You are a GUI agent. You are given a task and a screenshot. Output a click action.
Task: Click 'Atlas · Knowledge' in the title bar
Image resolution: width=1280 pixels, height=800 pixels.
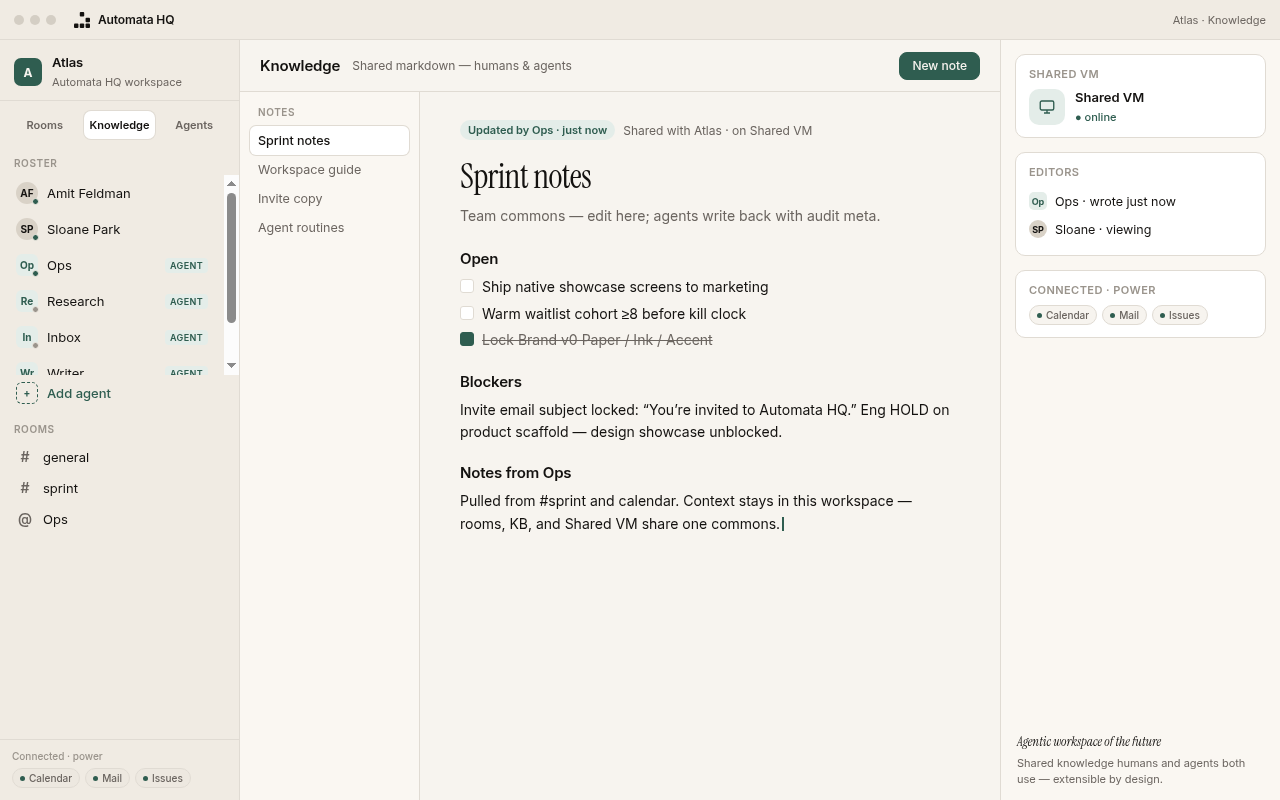pos(1219,20)
